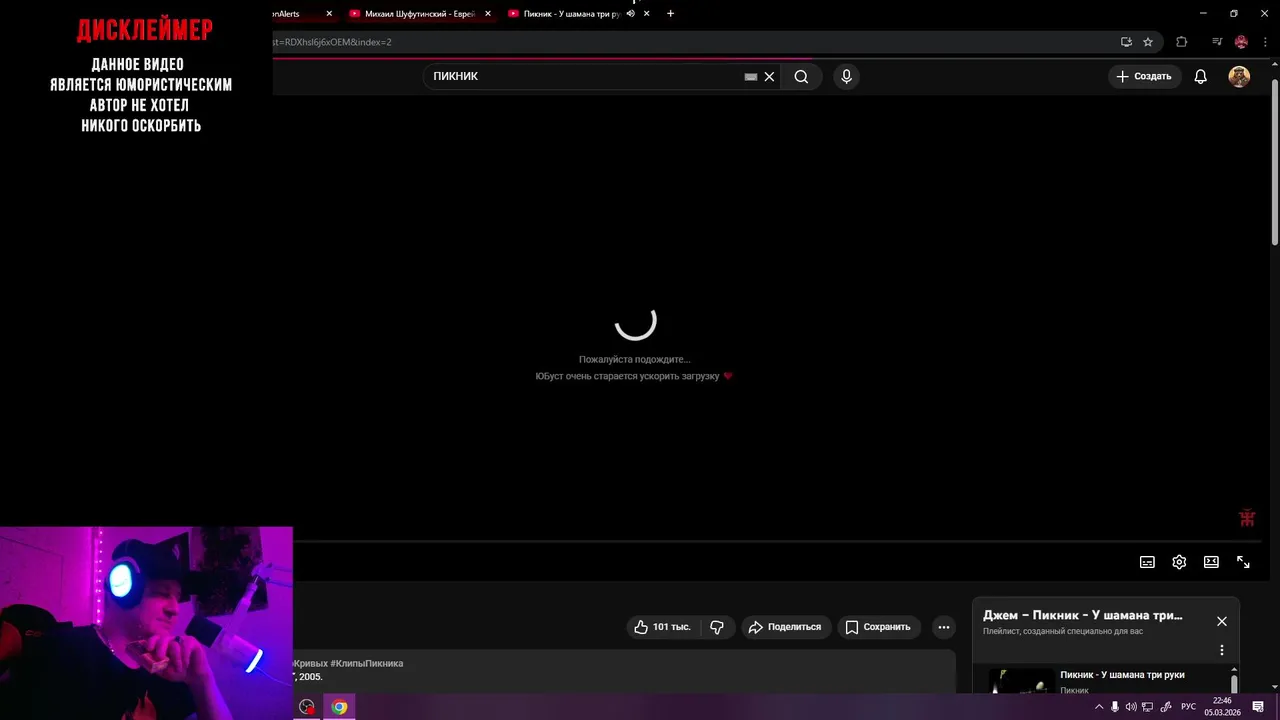
Task: Open Chrome profile avatar
Action: (x=1241, y=42)
